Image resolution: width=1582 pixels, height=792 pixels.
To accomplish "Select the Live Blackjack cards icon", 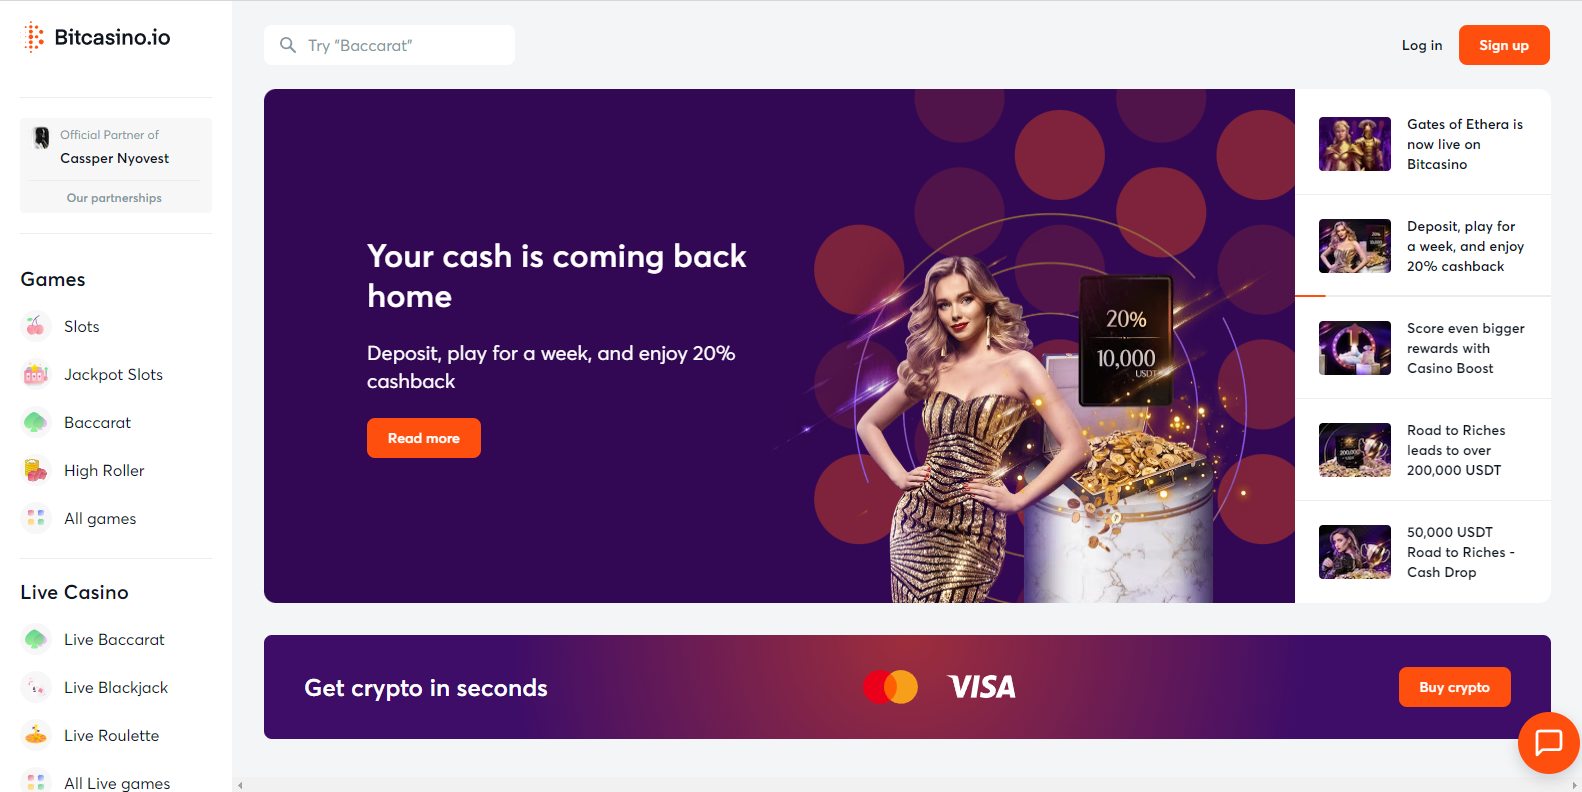I will tap(36, 687).
